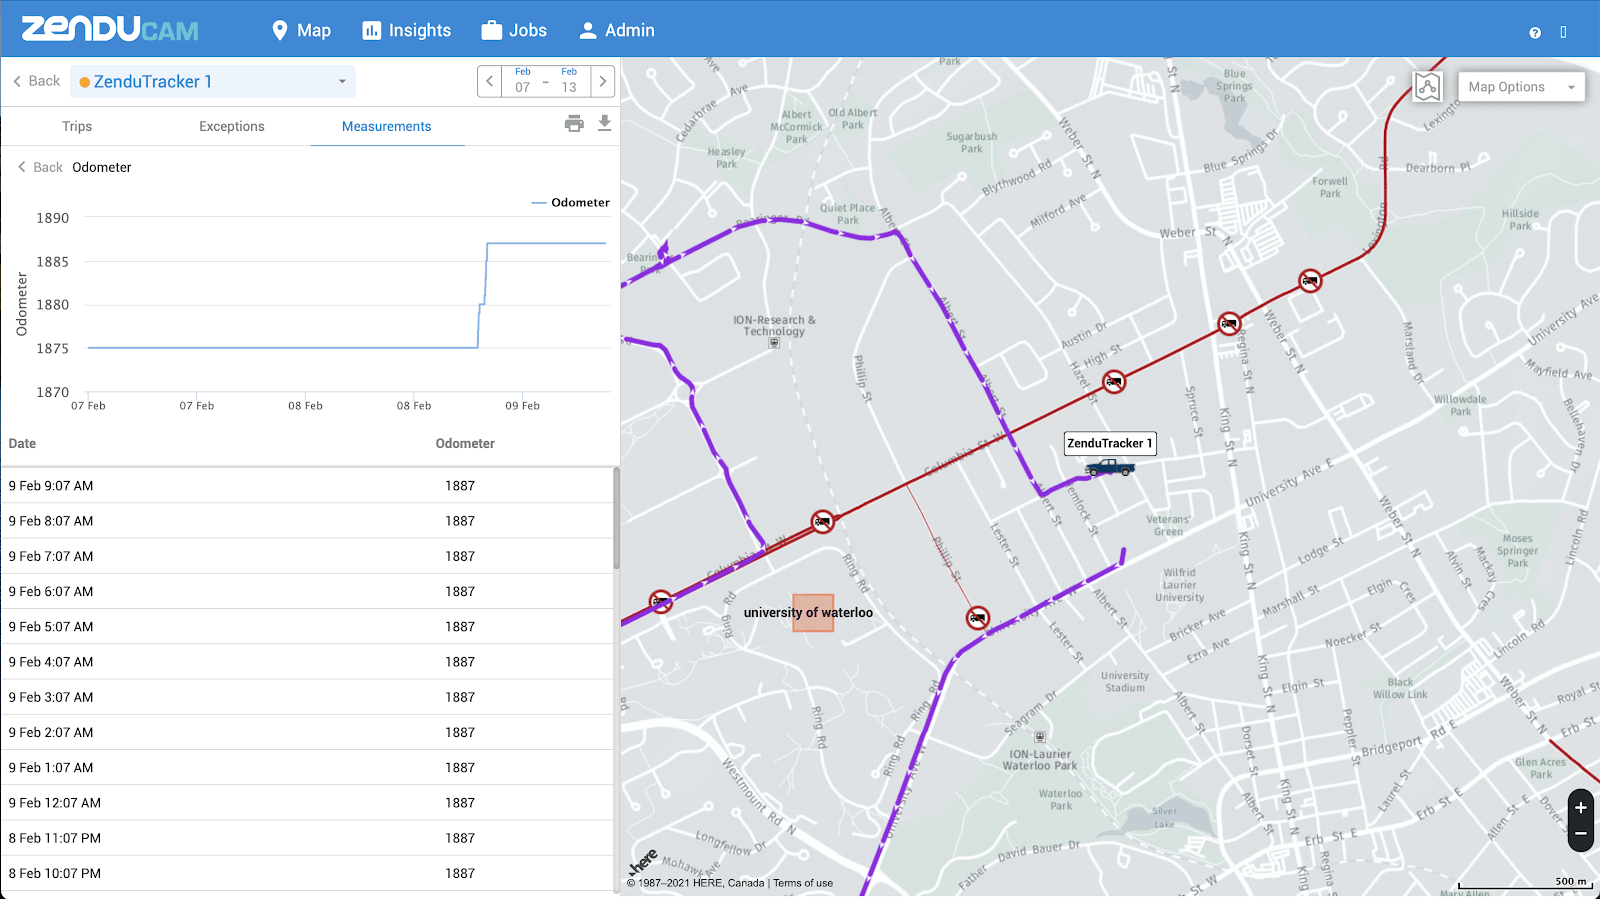Image resolution: width=1600 pixels, height=899 pixels.
Task: Open the Terms of use link
Action: (803, 883)
